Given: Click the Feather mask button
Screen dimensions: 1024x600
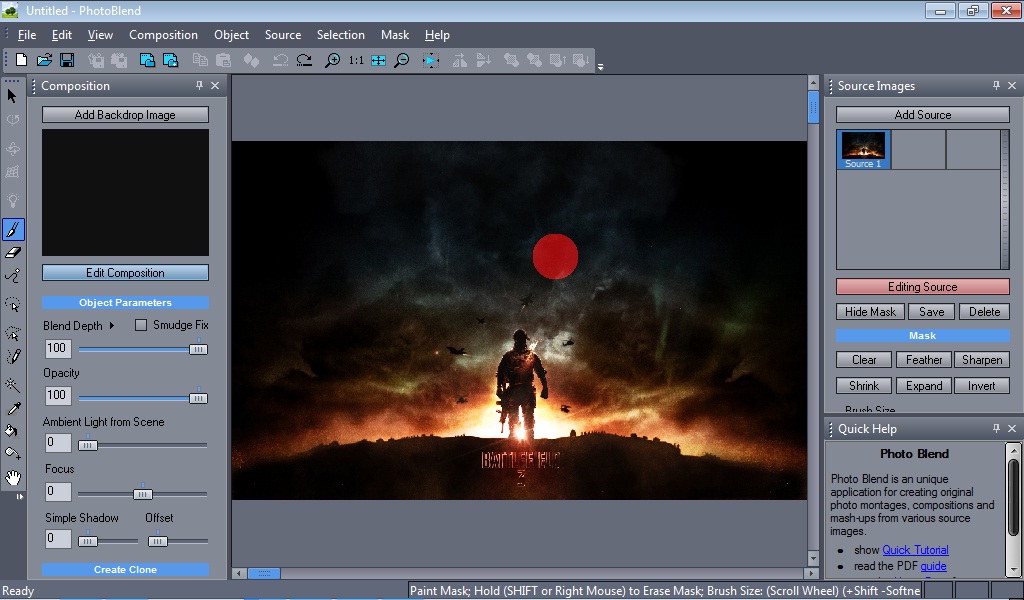Looking at the screenshot, I should pos(923,360).
